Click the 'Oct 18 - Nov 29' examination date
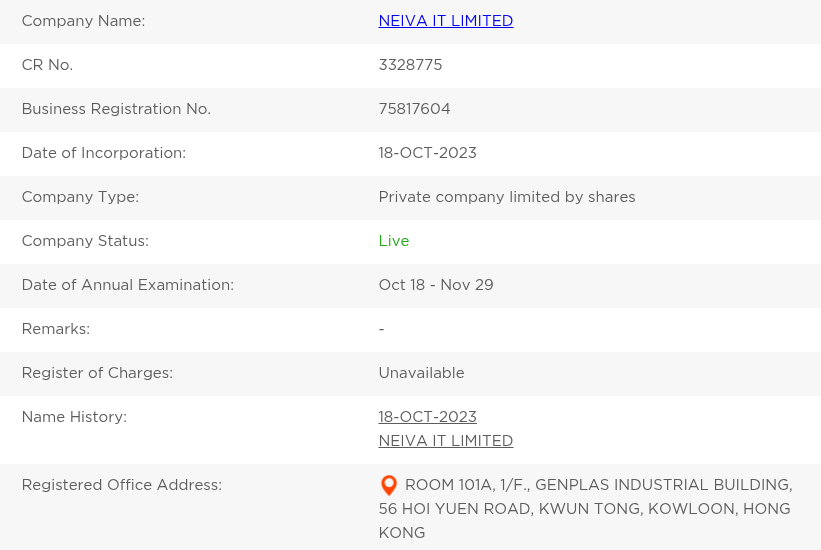Screen dimensions: 821x550 (x=435, y=285)
